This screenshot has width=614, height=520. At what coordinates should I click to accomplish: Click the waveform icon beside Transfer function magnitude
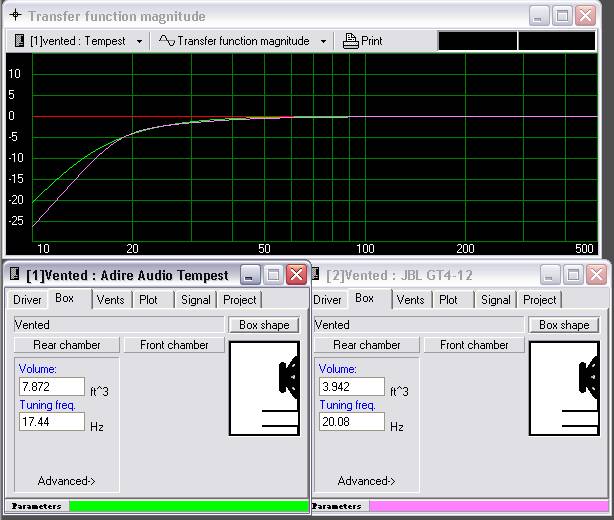coord(166,40)
